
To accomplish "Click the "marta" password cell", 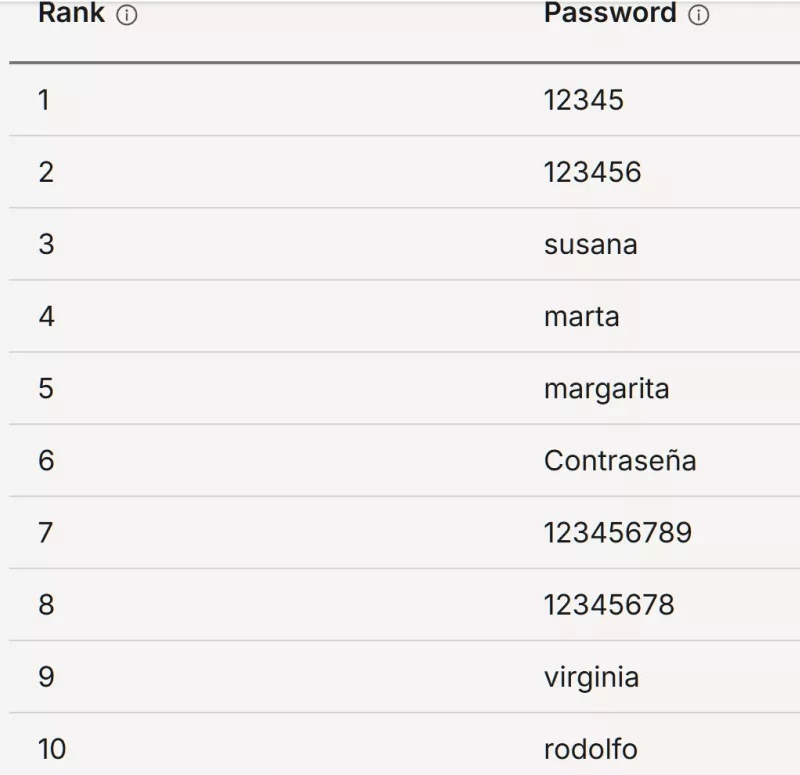I will tap(581, 316).
